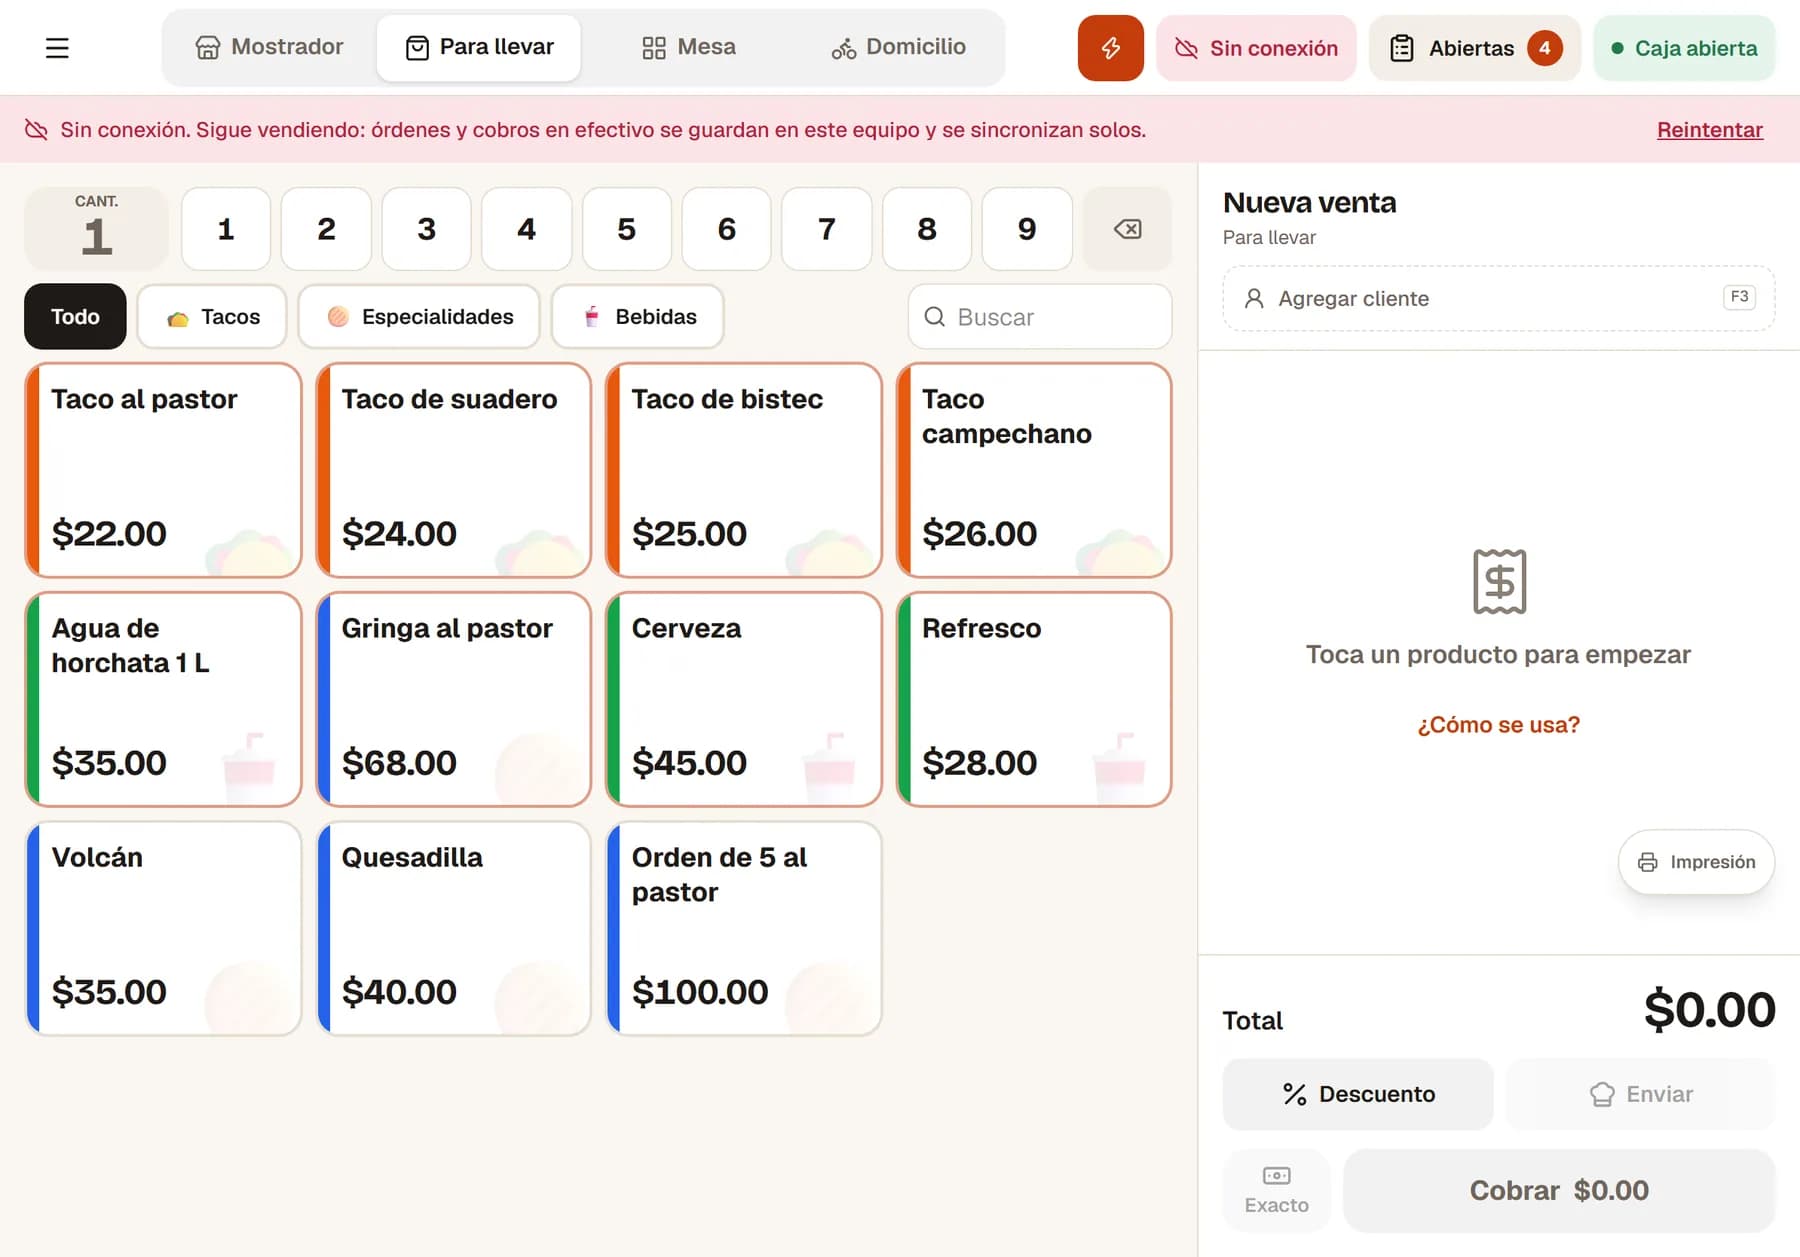The height and width of the screenshot is (1257, 1800).
Task: Add Cerveza to the order
Action: point(744,699)
